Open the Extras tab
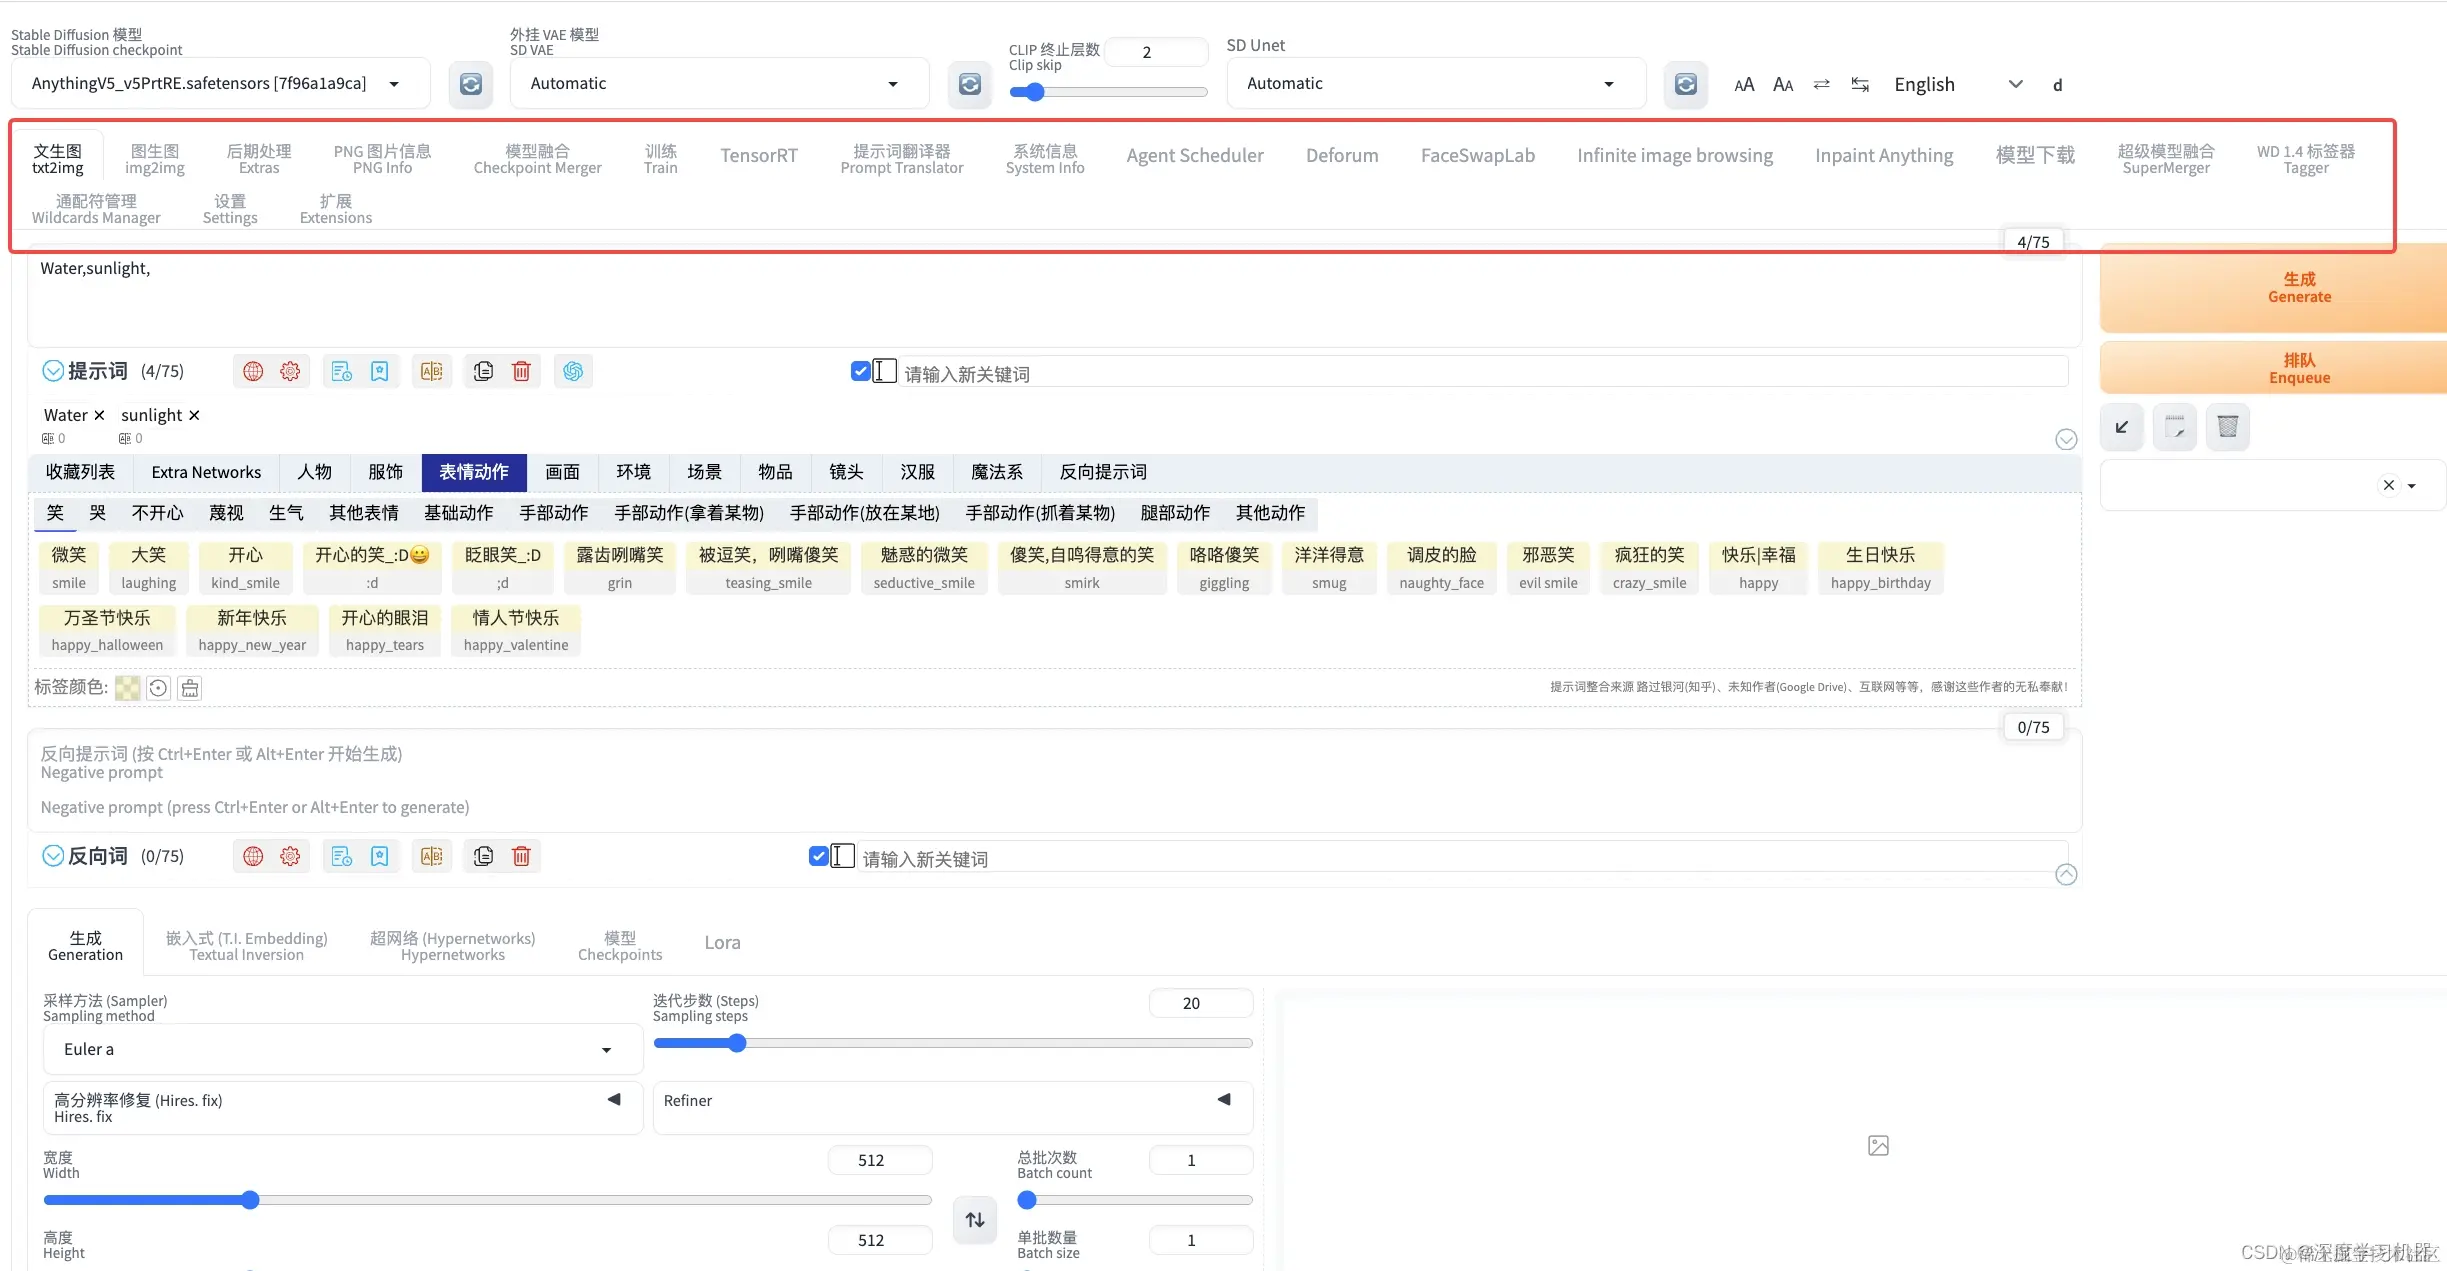The width and height of the screenshot is (2447, 1271). coord(259,159)
